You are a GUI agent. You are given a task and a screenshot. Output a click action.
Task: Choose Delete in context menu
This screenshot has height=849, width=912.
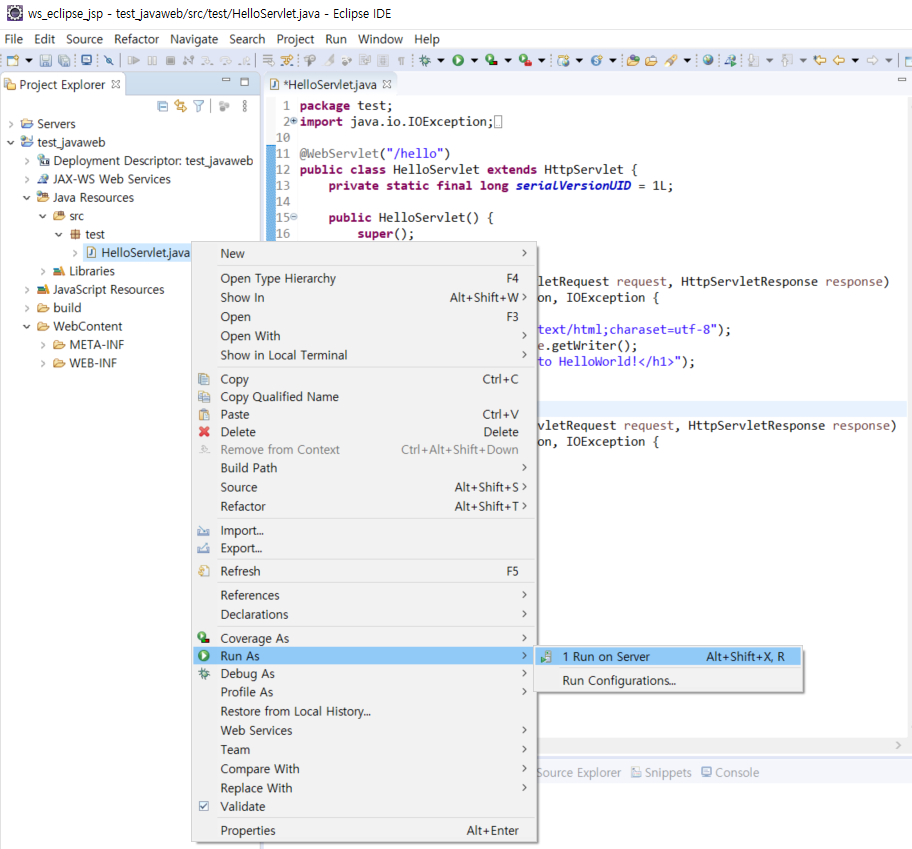coord(364,432)
